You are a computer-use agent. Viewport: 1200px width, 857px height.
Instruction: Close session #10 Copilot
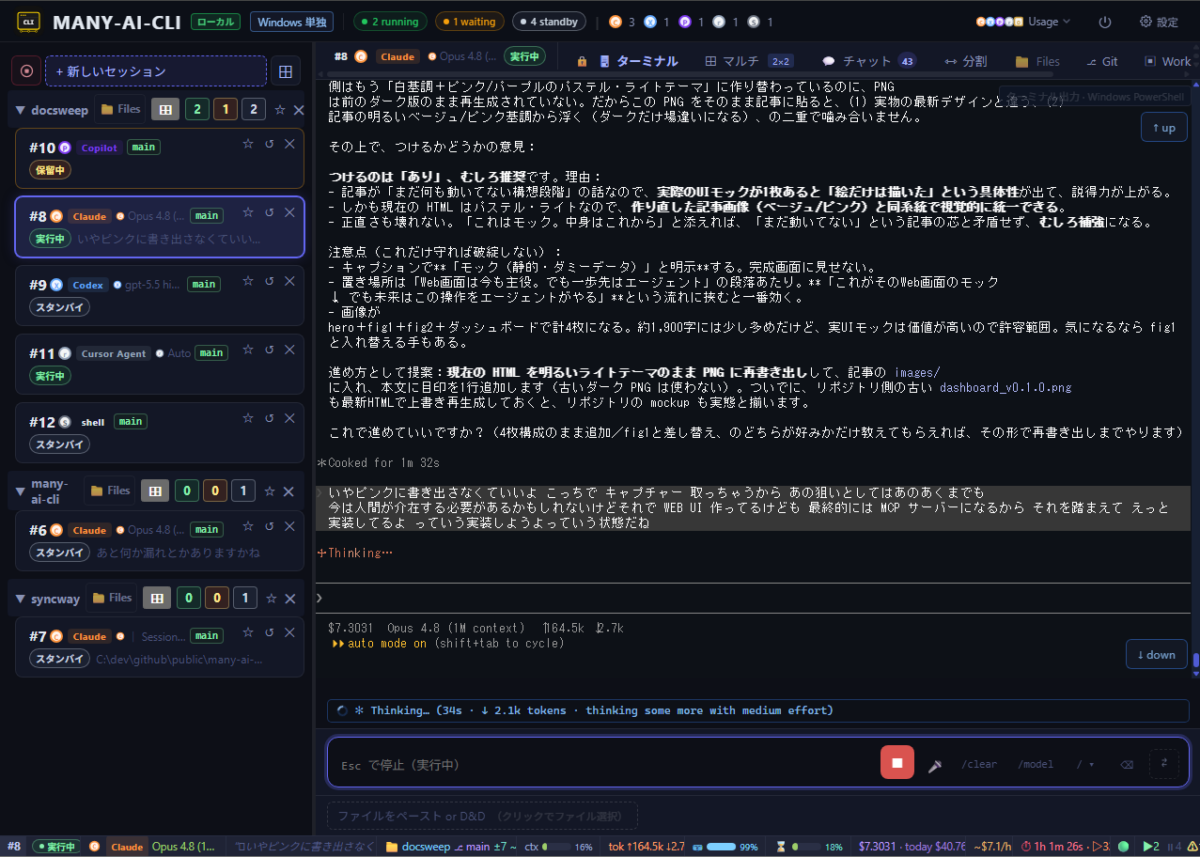(290, 144)
